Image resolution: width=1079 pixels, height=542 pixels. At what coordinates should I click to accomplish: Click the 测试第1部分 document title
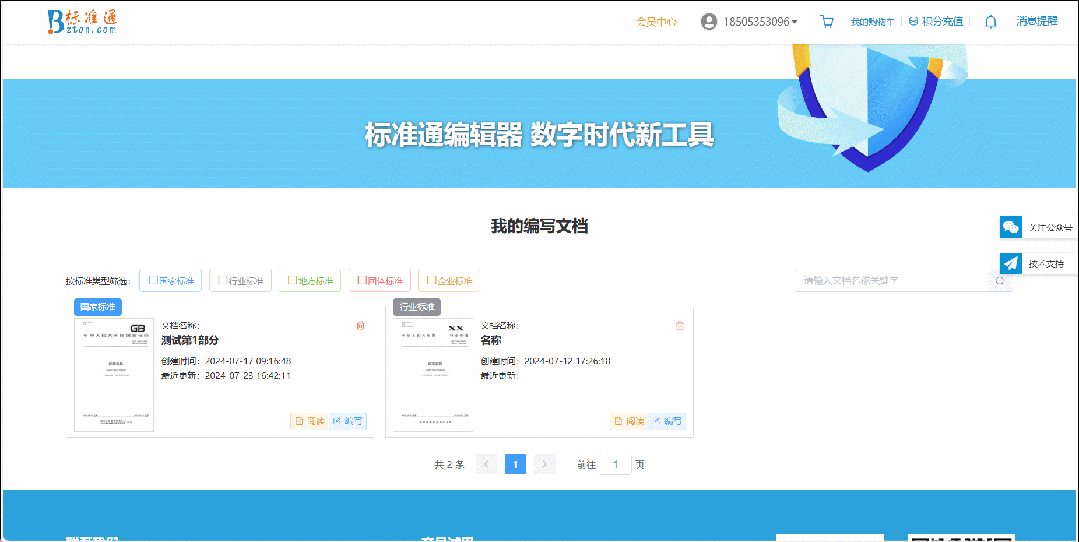[x=190, y=340]
